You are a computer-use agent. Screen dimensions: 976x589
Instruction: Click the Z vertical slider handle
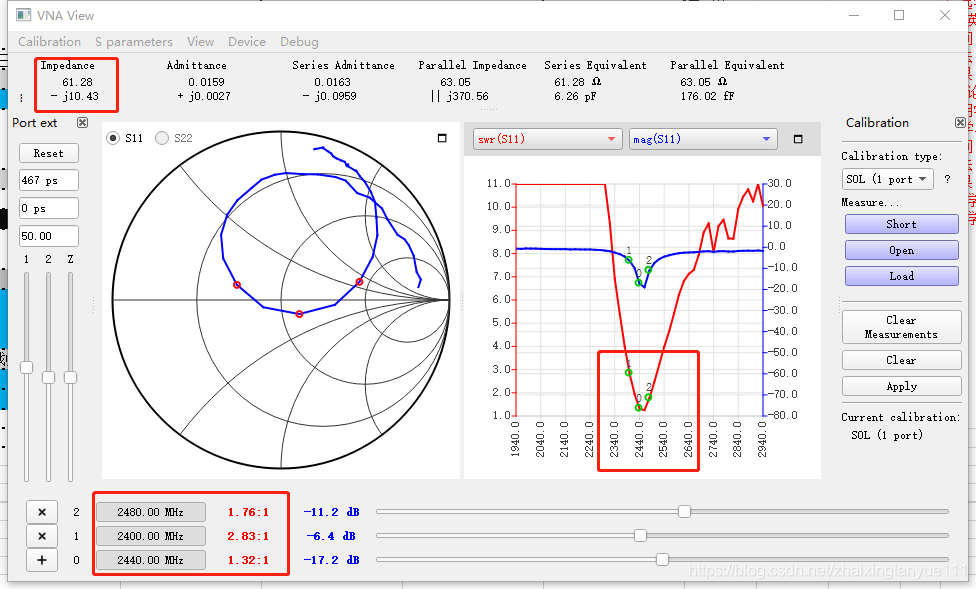(x=70, y=377)
